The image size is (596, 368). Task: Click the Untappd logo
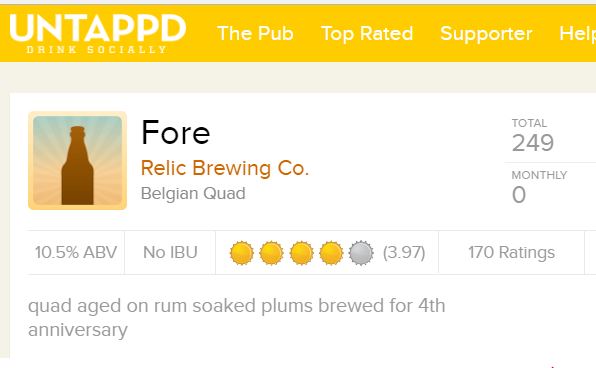pos(98,33)
